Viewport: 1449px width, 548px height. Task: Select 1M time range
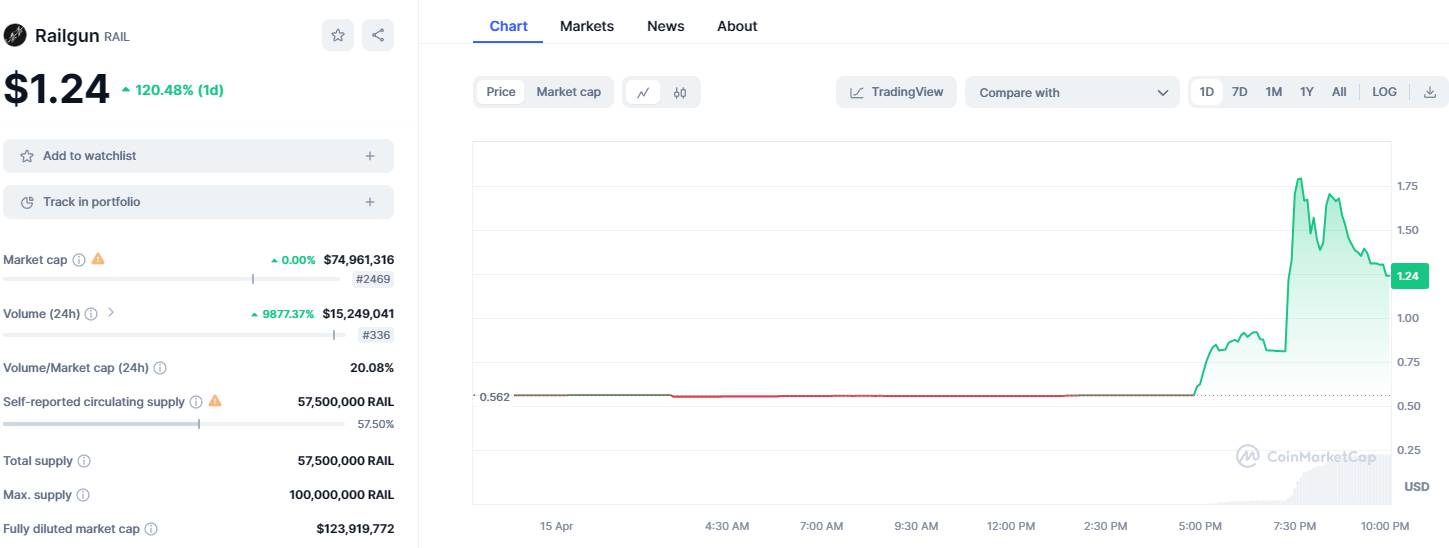click(x=1273, y=92)
